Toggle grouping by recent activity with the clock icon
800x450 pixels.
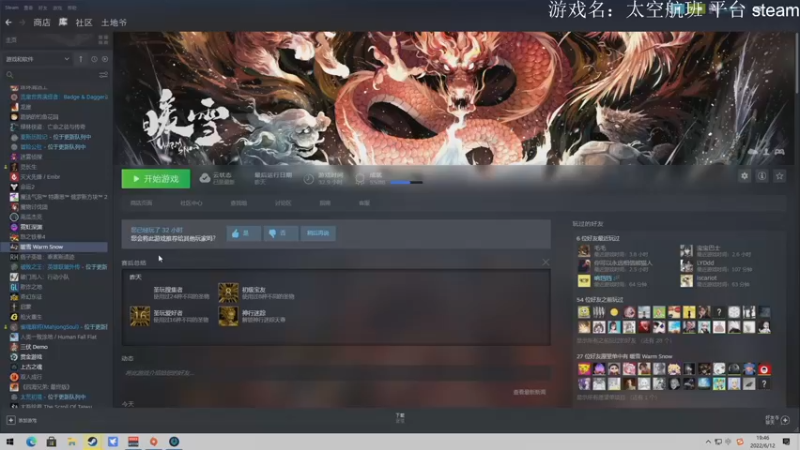[94, 59]
